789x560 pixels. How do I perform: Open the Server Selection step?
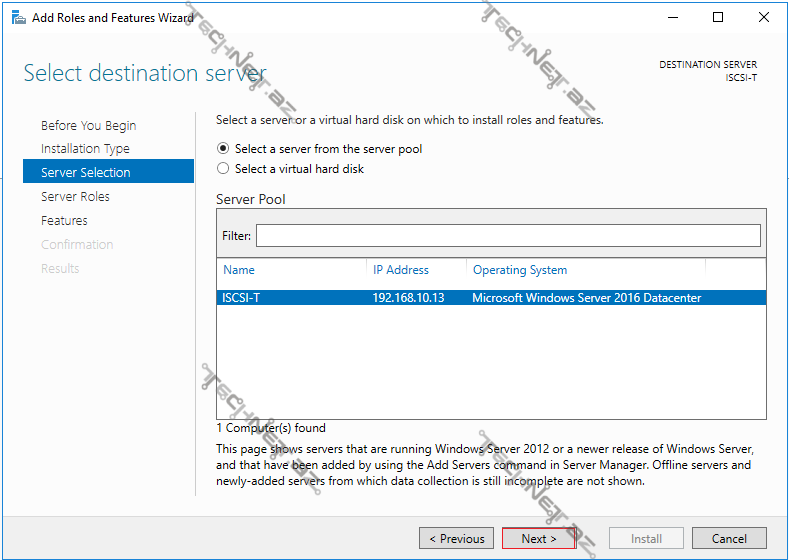(x=85, y=173)
